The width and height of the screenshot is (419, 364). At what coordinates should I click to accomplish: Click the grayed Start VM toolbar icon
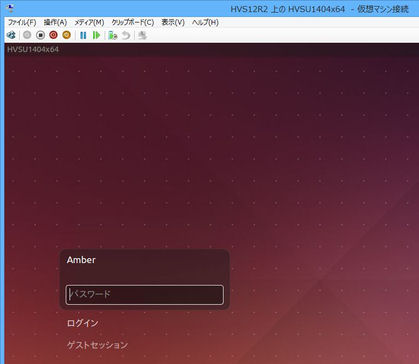point(27,35)
